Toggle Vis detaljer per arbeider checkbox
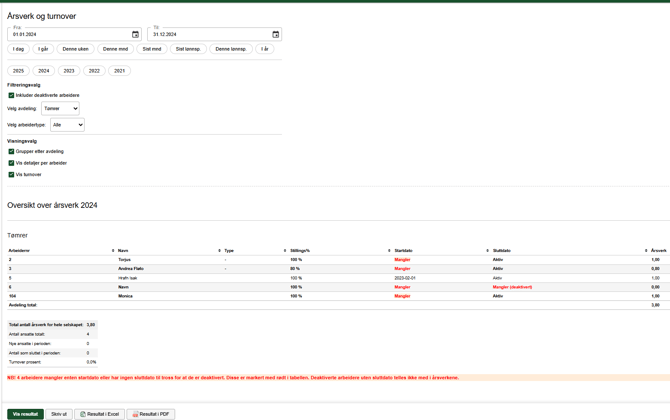The width and height of the screenshot is (670, 420). (x=11, y=163)
